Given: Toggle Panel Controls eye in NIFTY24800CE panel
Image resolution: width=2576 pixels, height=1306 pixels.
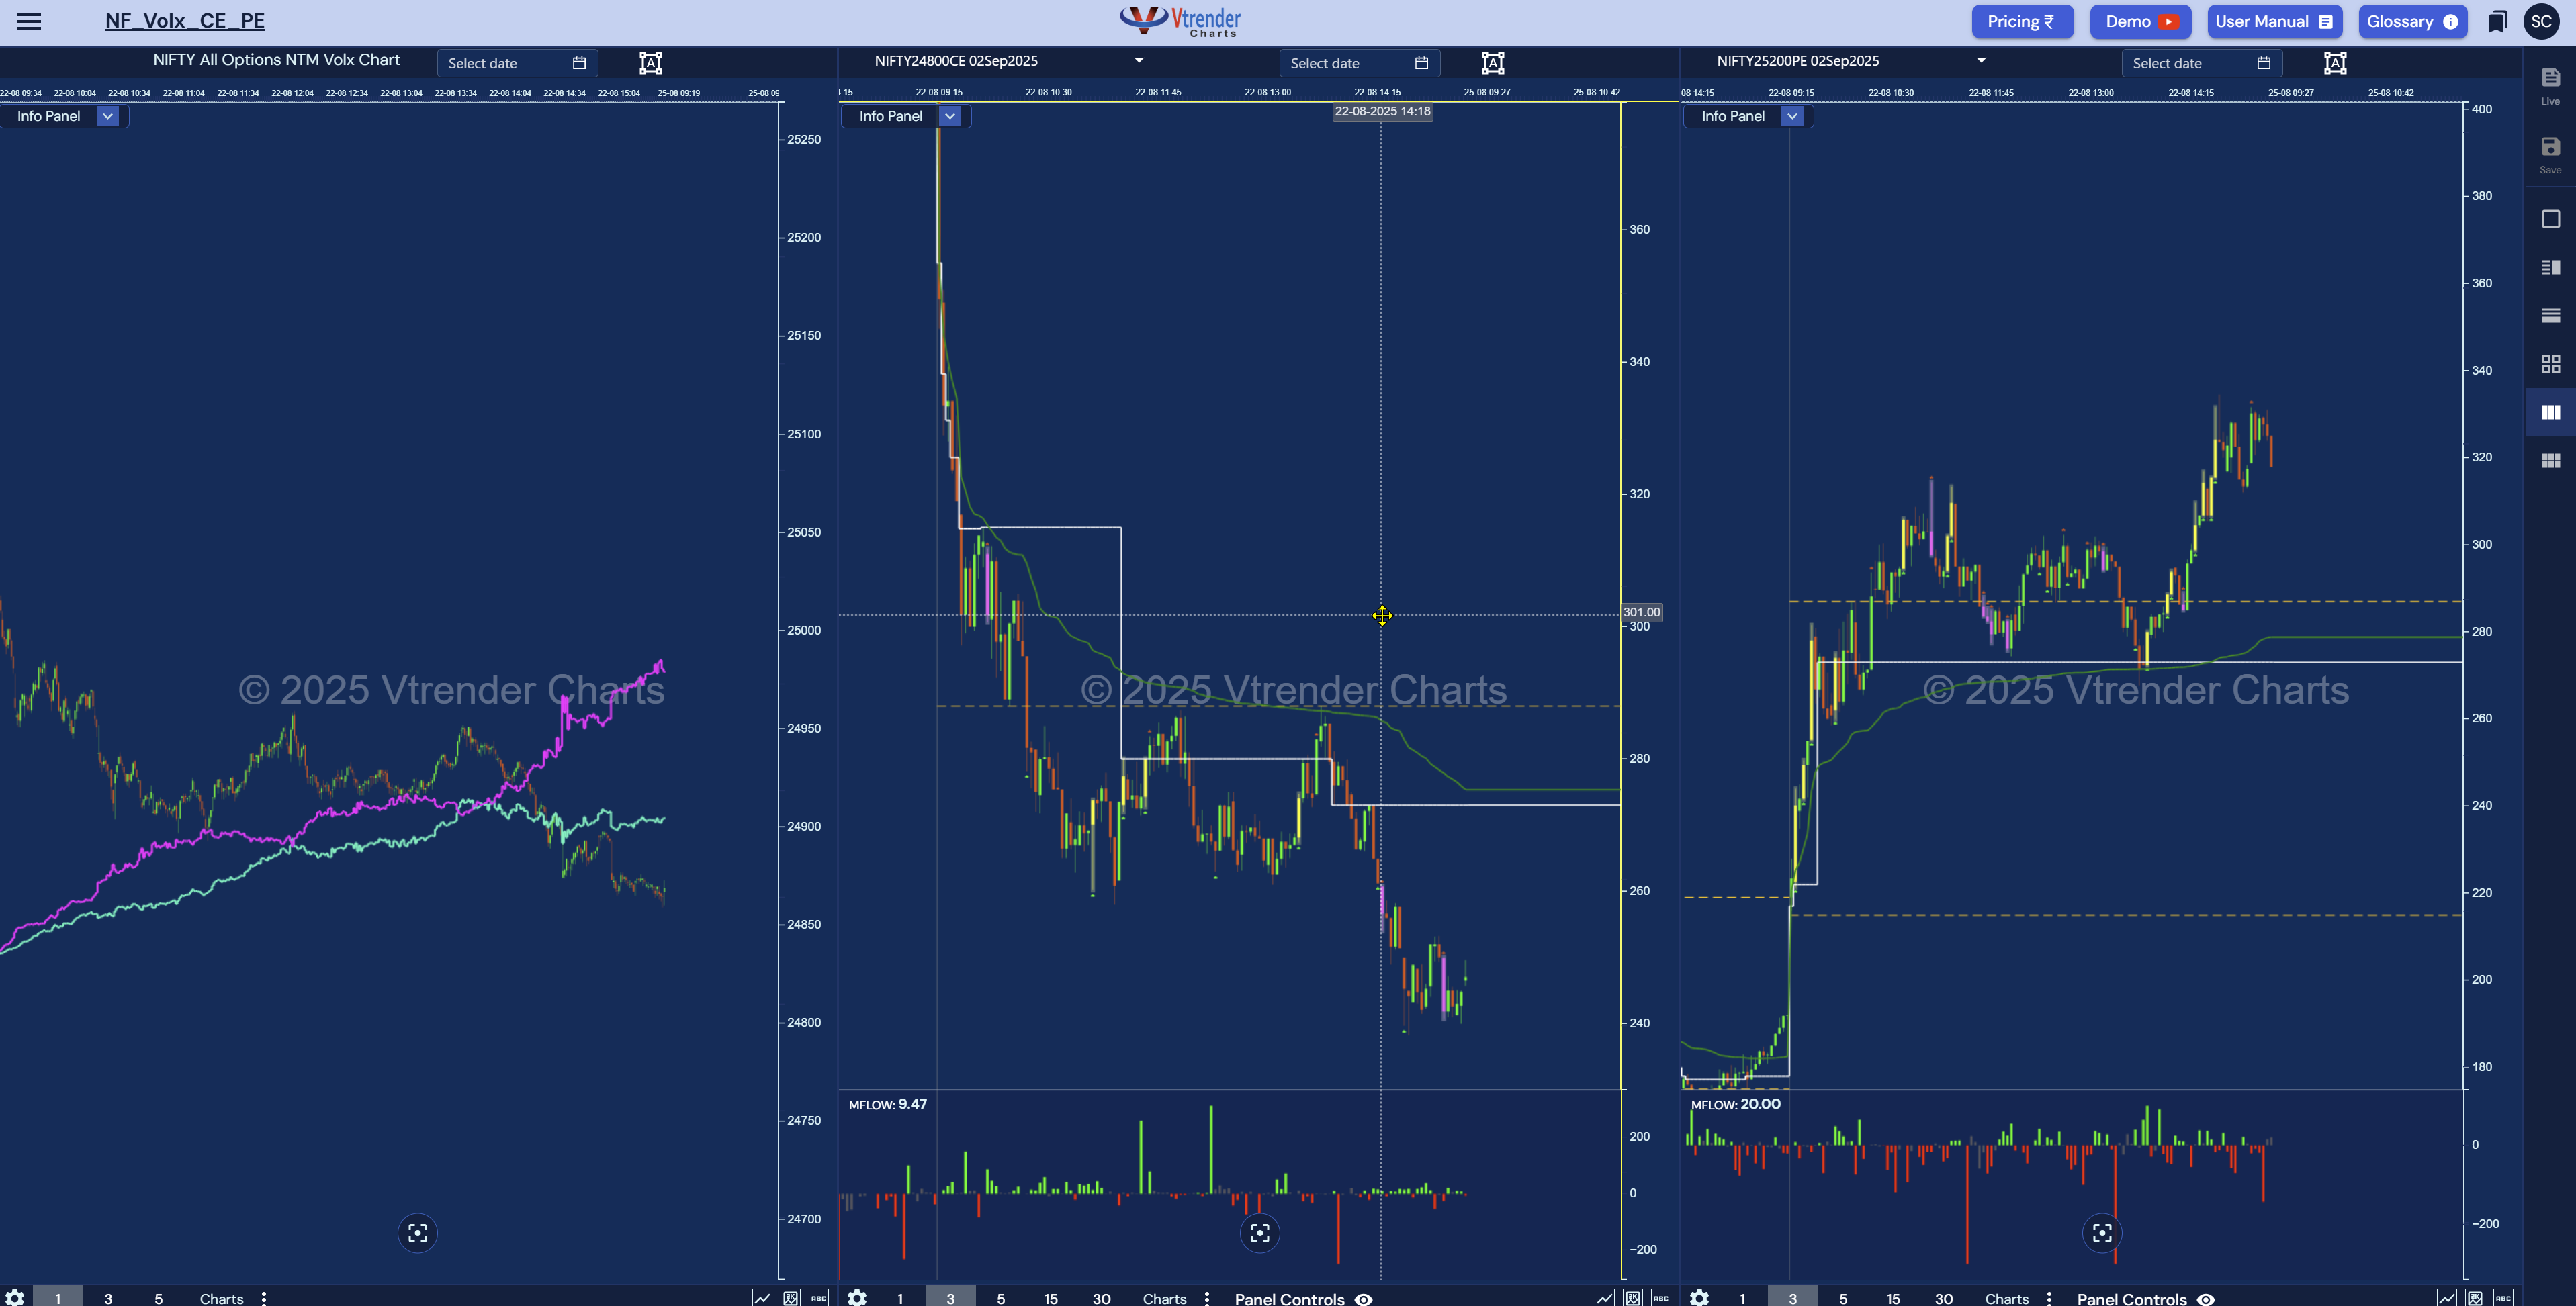Looking at the screenshot, I should [1363, 1299].
